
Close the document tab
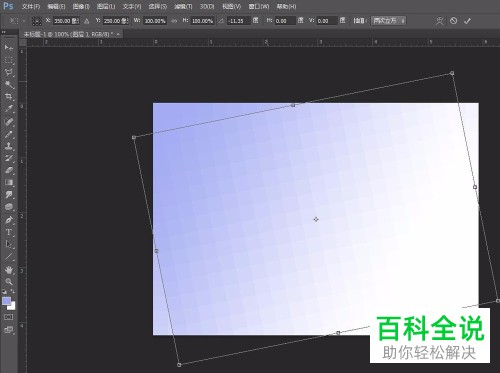118,34
